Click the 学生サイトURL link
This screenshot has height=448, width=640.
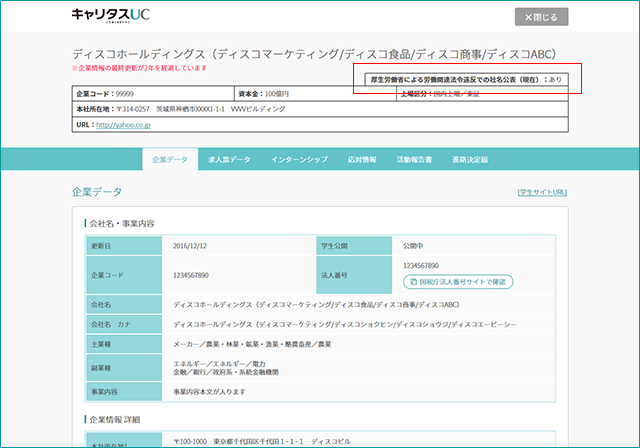click(x=542, y=192)
